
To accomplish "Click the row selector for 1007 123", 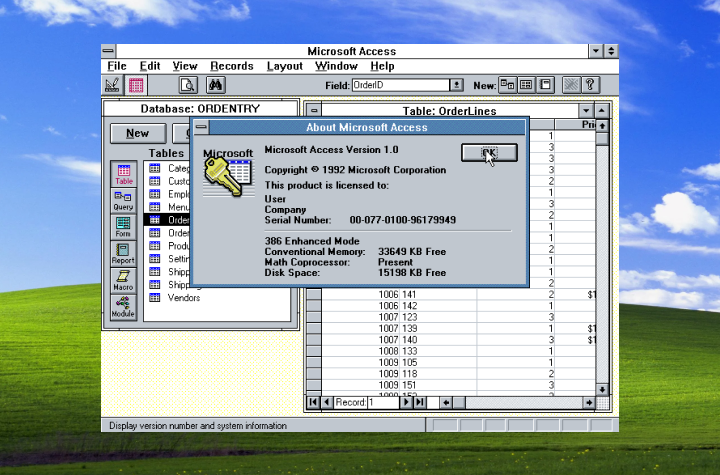I will [314, 317].
